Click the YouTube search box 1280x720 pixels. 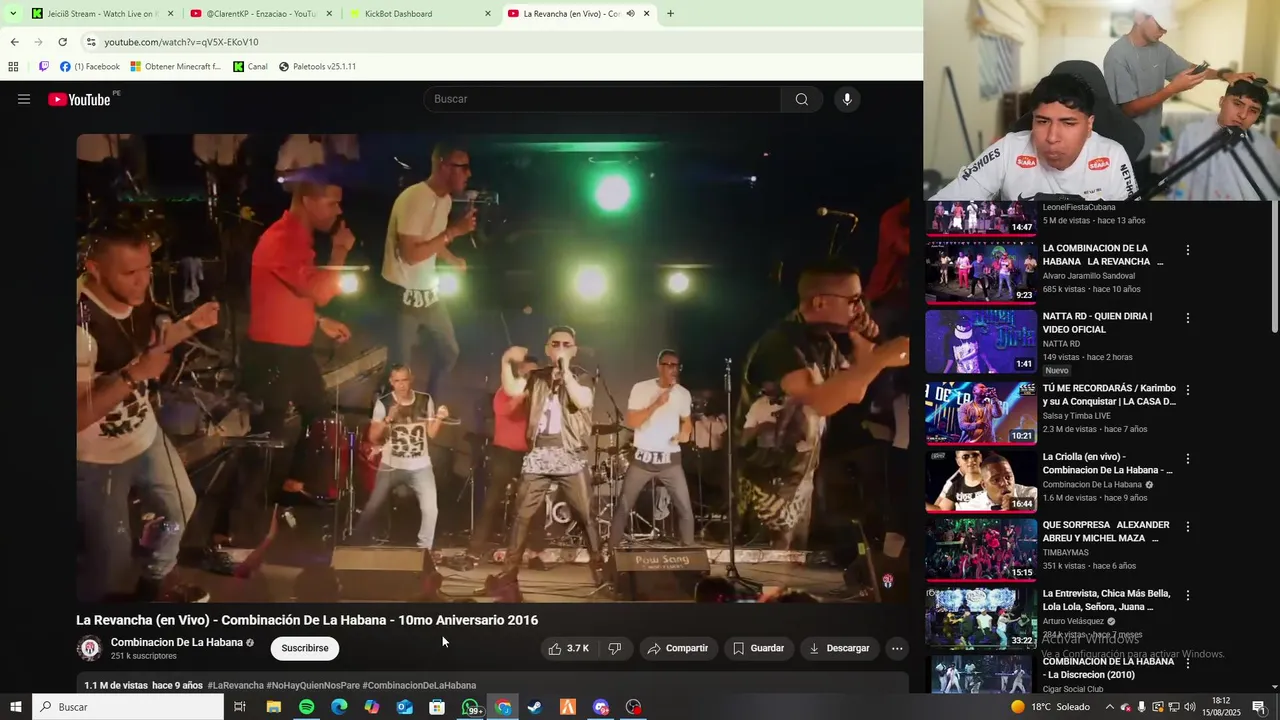coord(603,99)
